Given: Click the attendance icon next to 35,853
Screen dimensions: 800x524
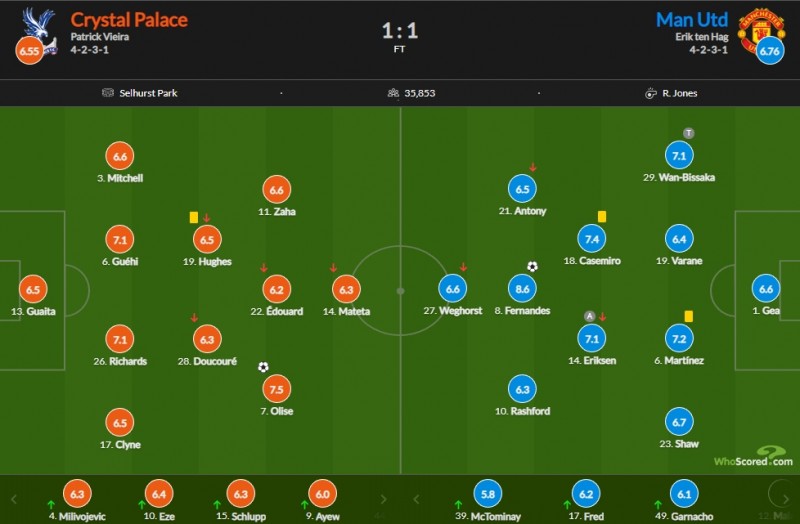Looking at the screenshot, I should click(393, 93).
